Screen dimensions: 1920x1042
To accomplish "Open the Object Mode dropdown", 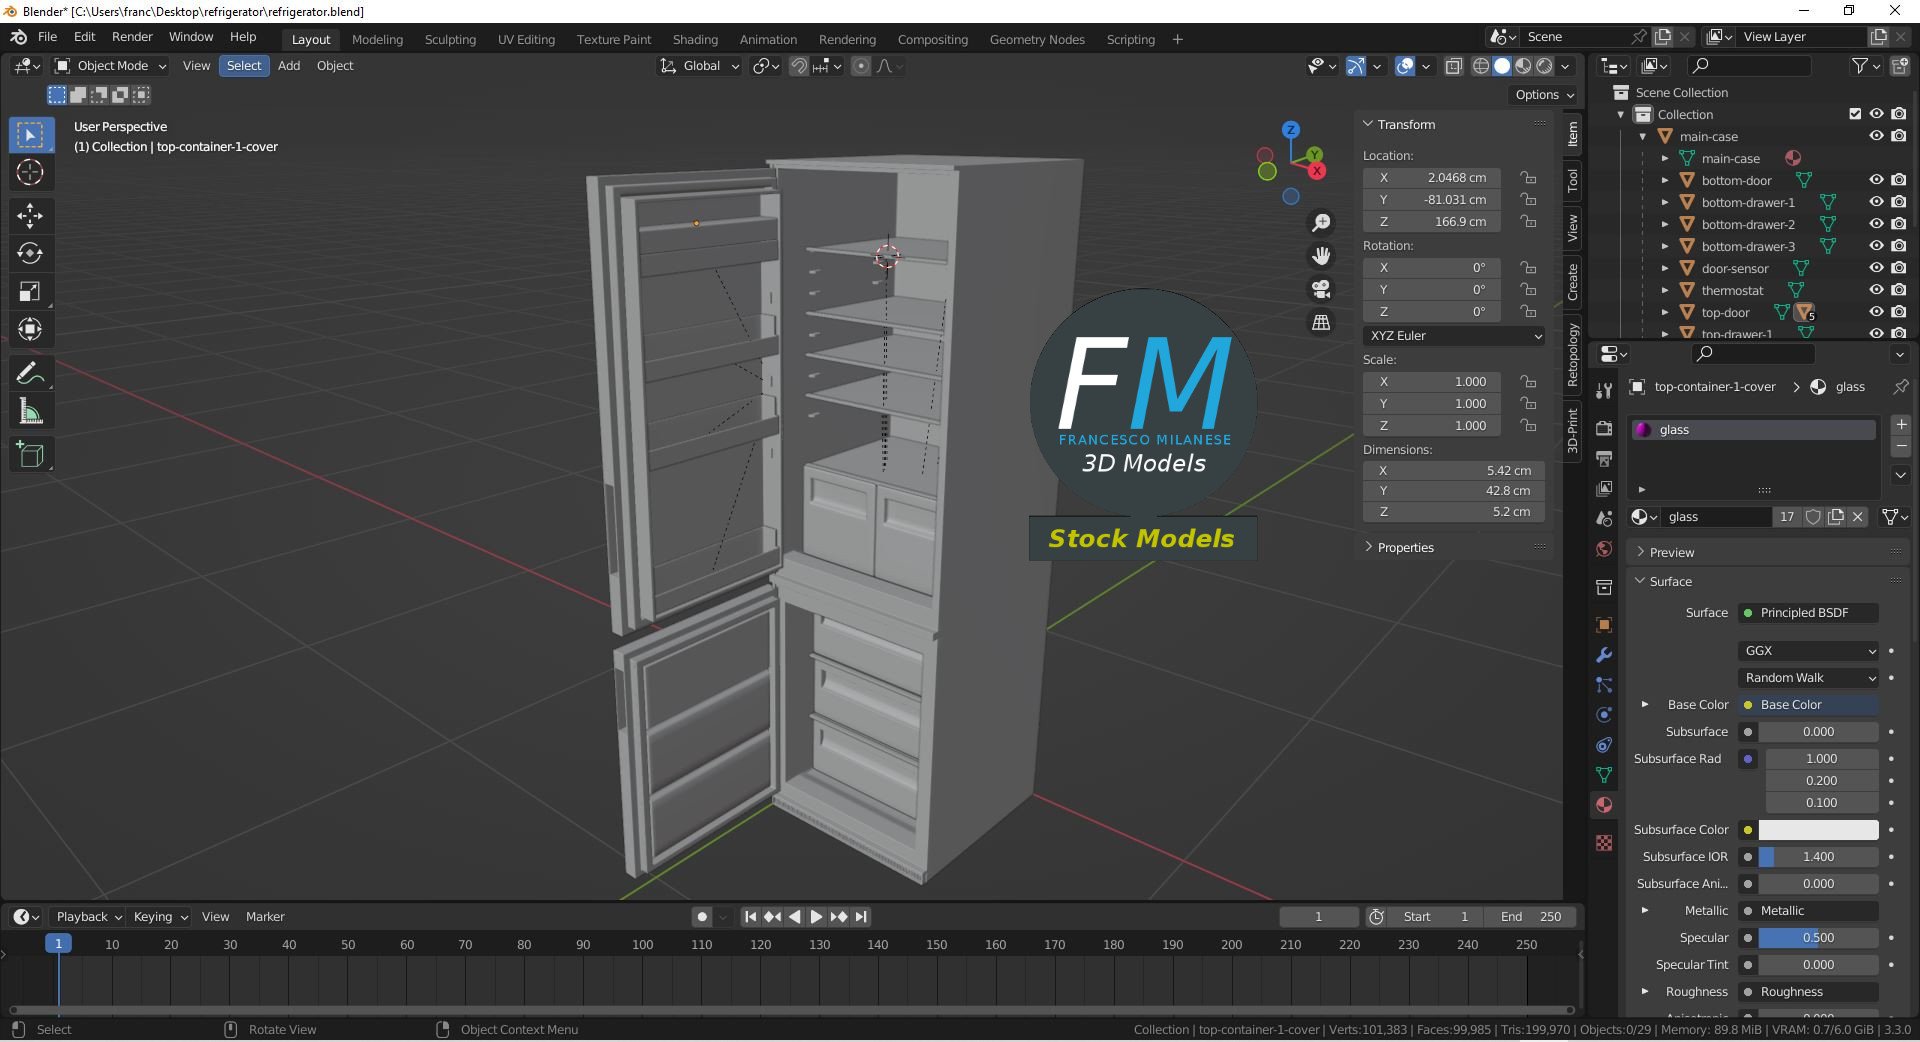I will tap(110, 66).
